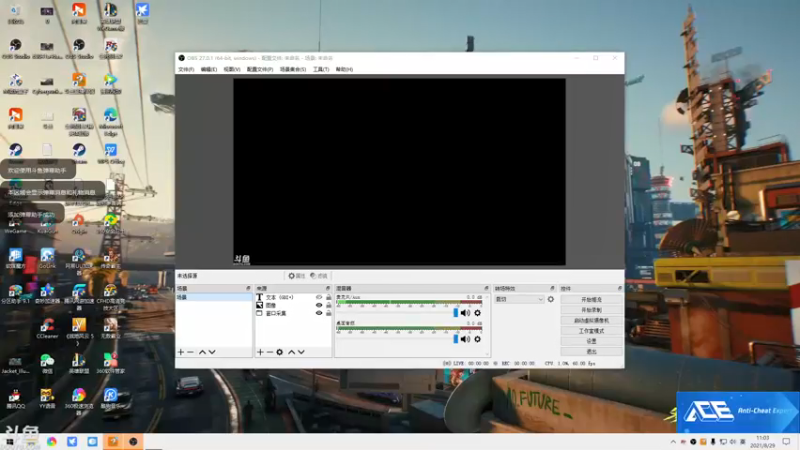800x450 pixels.
Task: Move the selected source up
Action: coord(291,352)
